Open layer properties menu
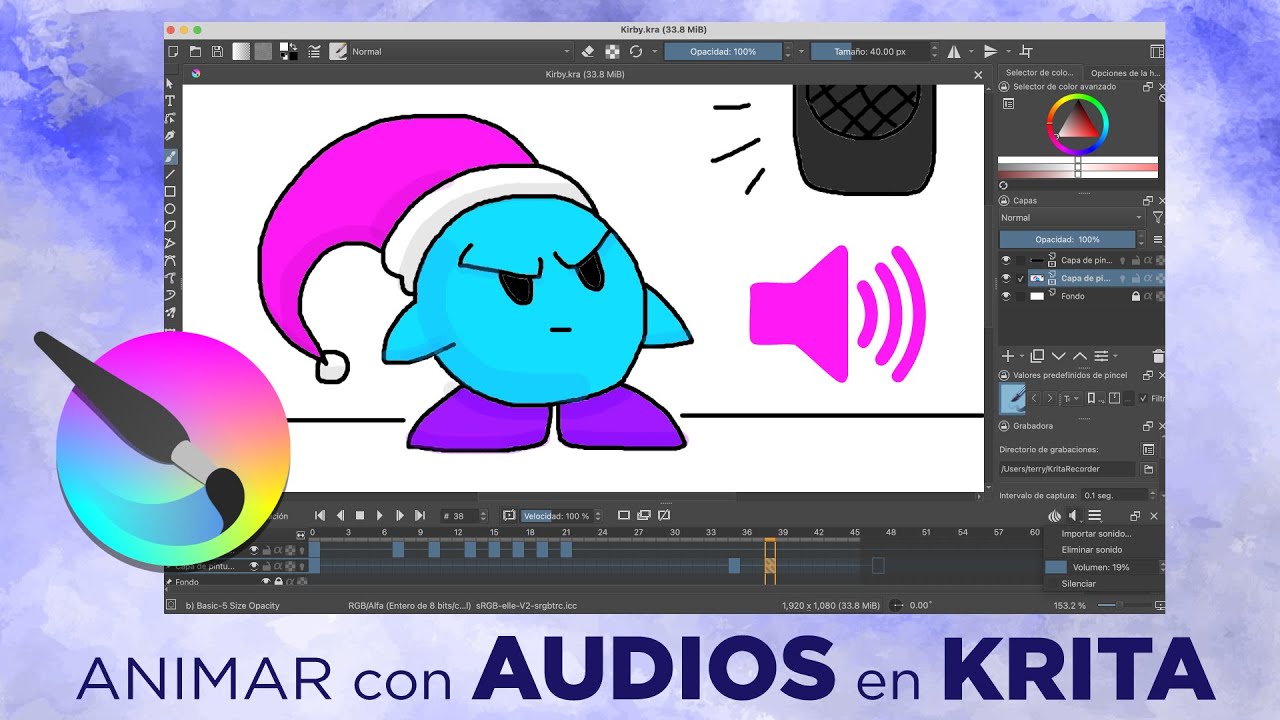 [1102, 356]
